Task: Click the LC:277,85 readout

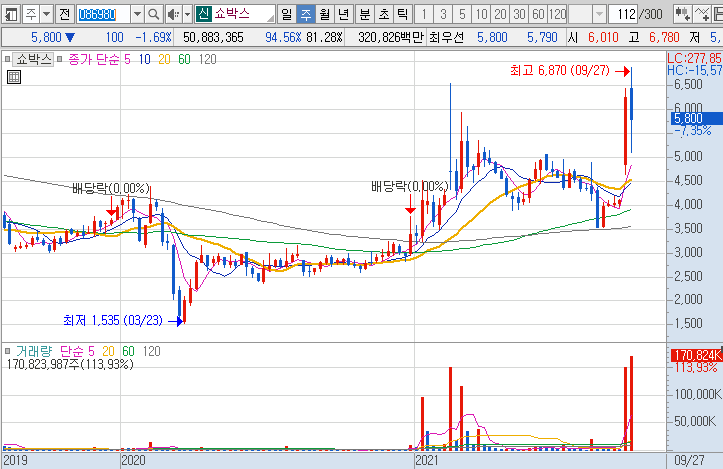Action: 694,58
